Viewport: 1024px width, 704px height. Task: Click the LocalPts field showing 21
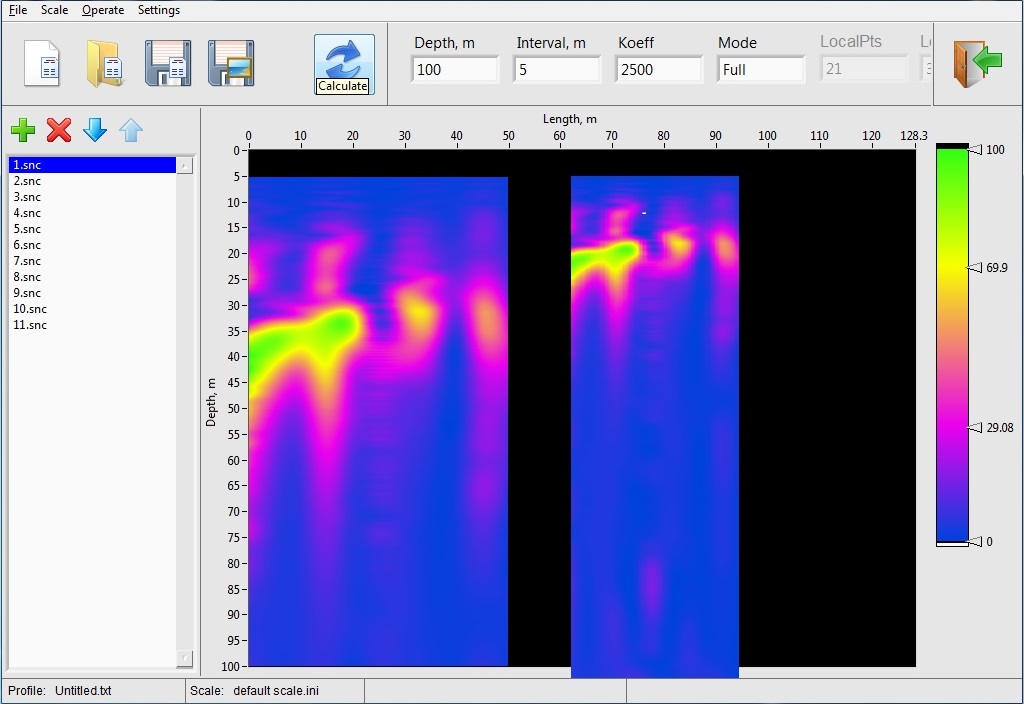863,69
